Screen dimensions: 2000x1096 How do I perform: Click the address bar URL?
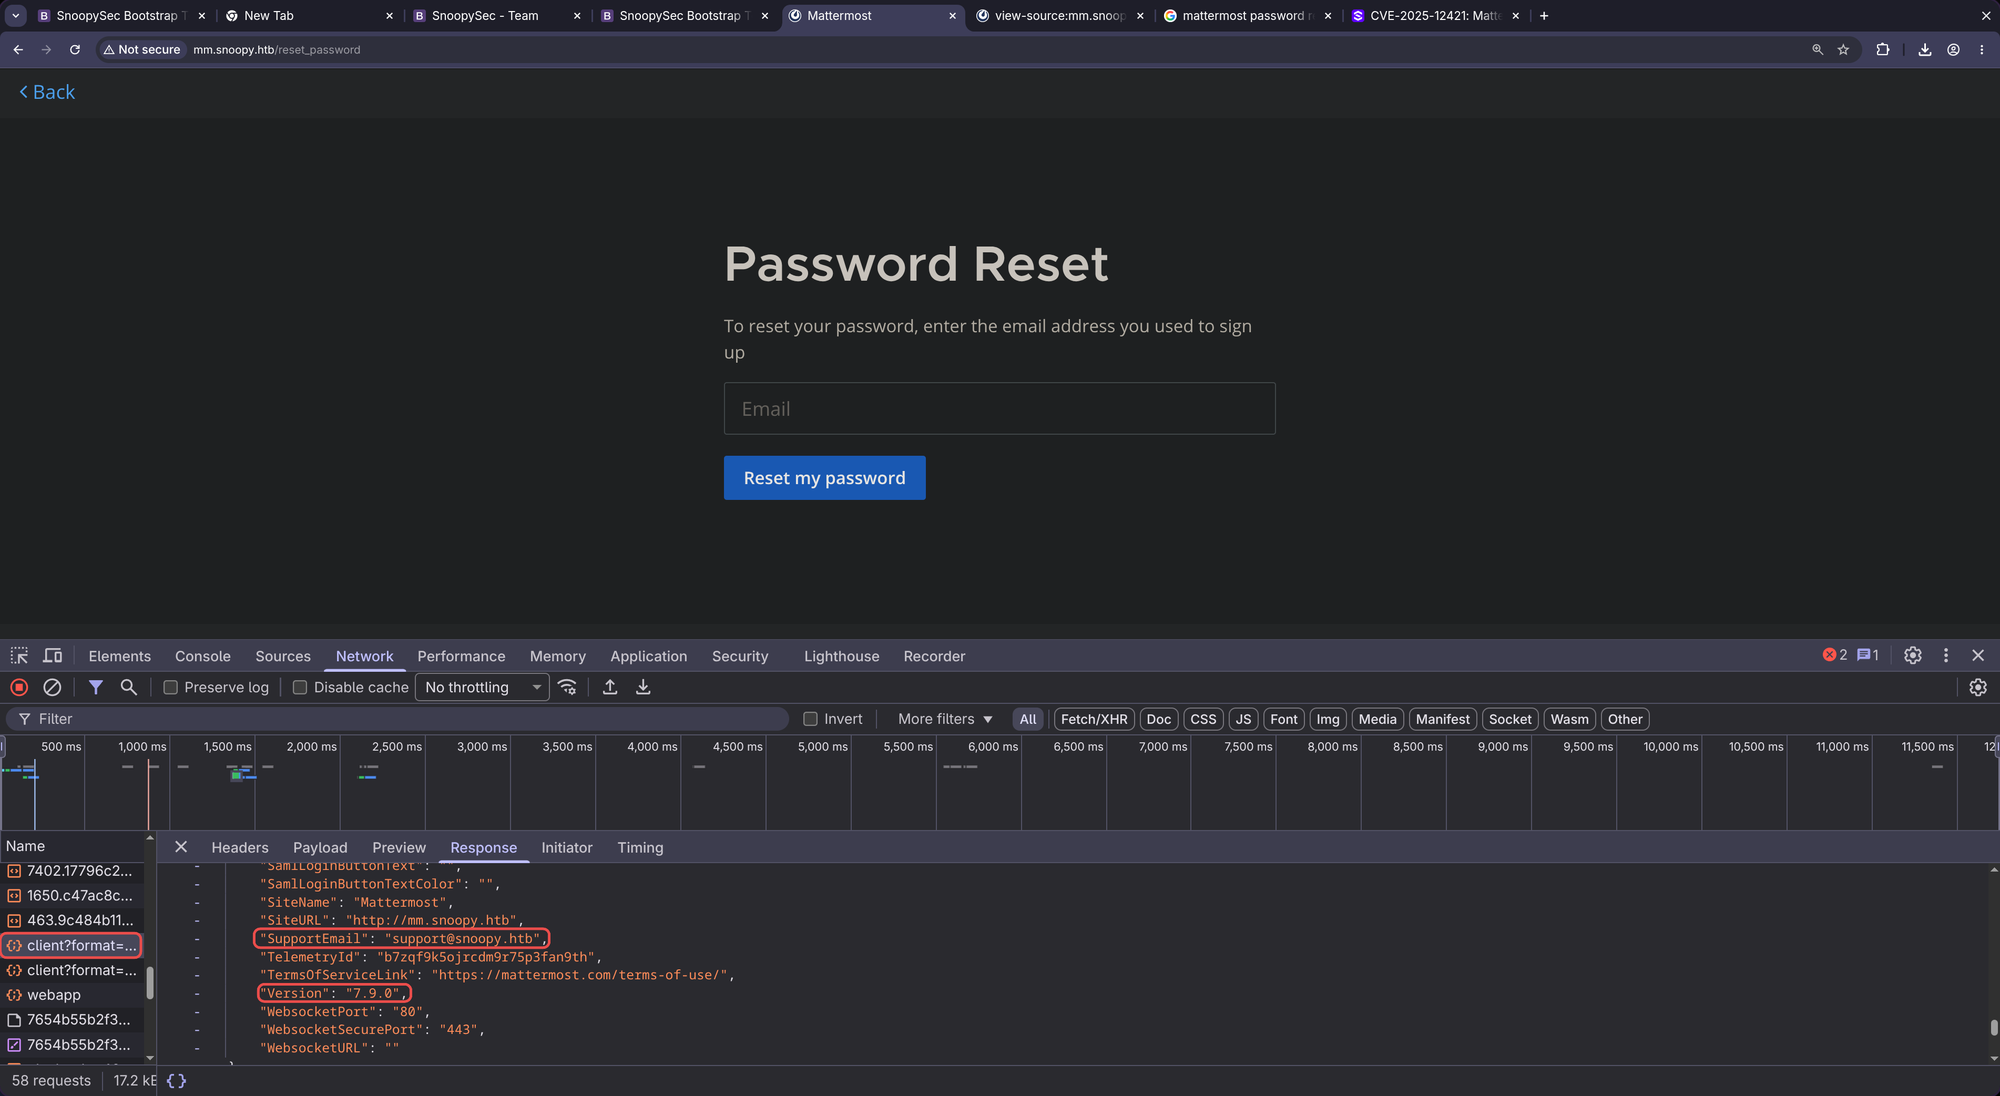pos(277,49)
